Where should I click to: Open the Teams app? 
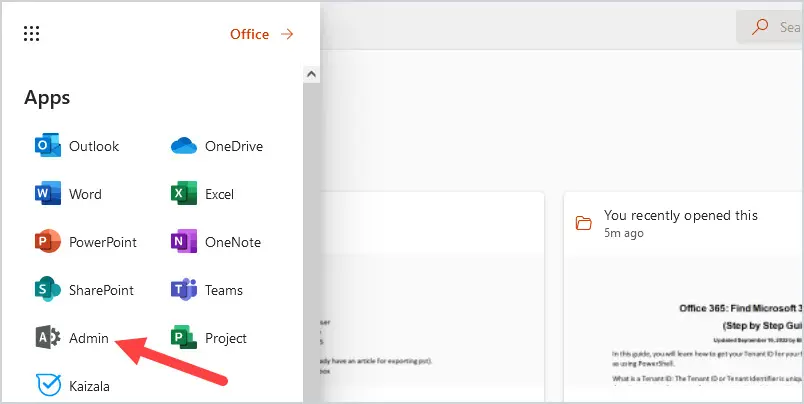point(207,290)
